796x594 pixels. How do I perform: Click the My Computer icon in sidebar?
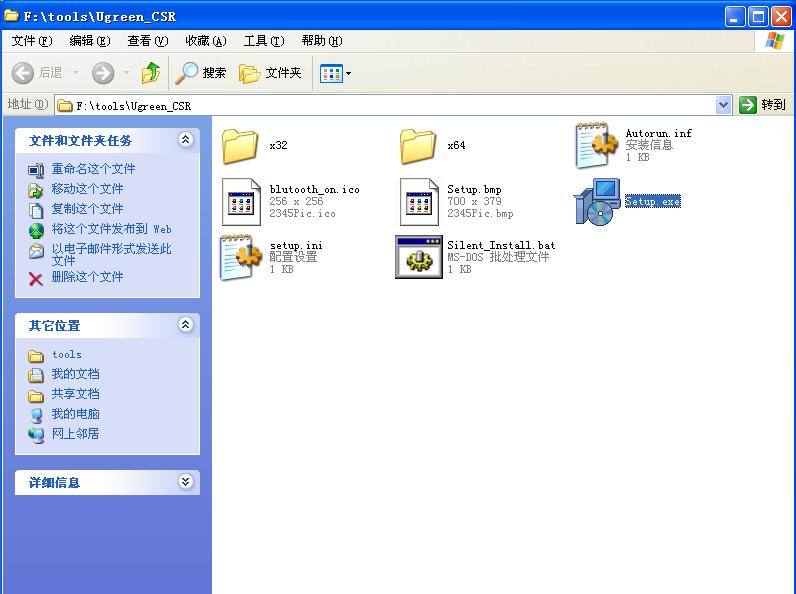coord(36,415)
